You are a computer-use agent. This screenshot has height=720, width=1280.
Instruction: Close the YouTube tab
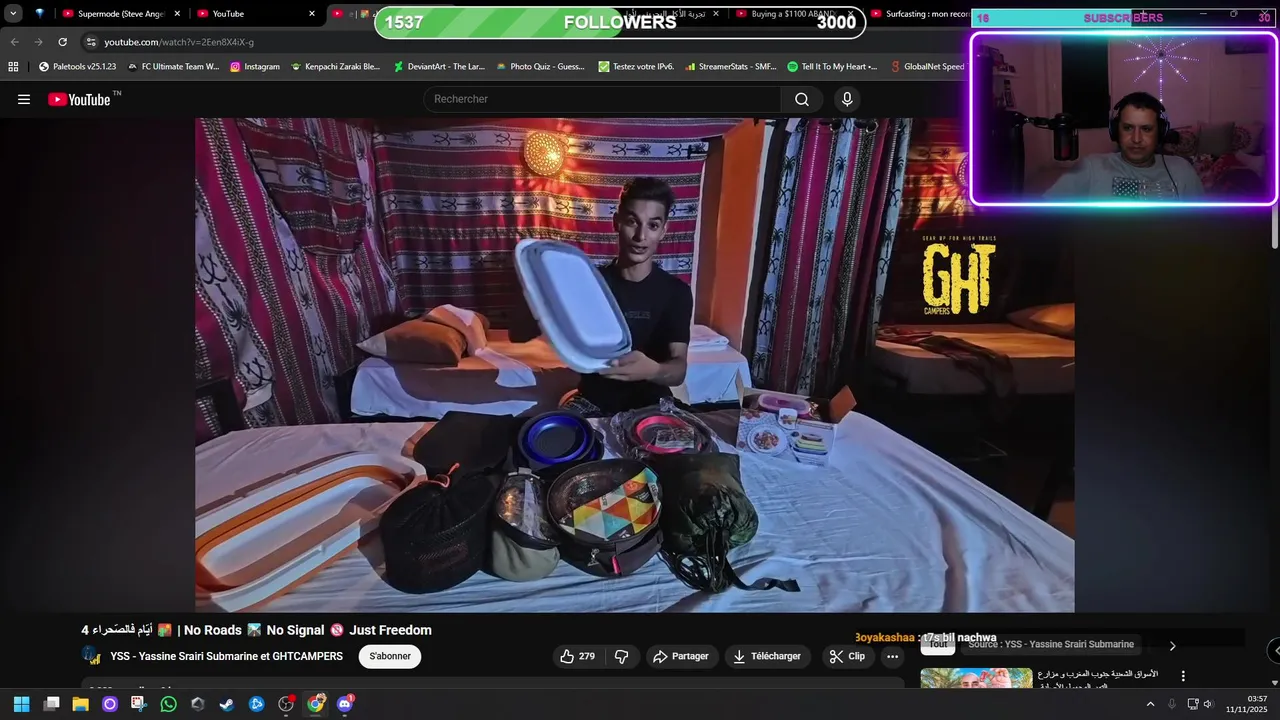click(311, 14)
